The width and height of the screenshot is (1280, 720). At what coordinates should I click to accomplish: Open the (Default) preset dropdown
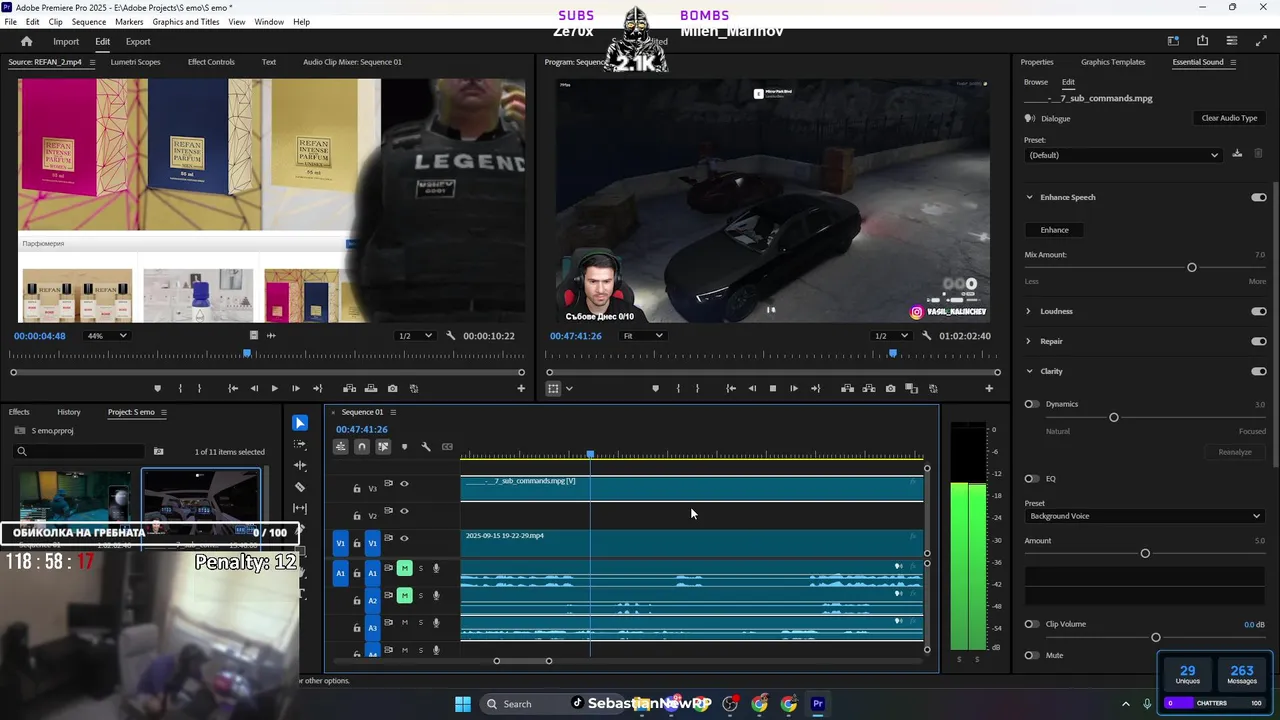point(1124,155)
